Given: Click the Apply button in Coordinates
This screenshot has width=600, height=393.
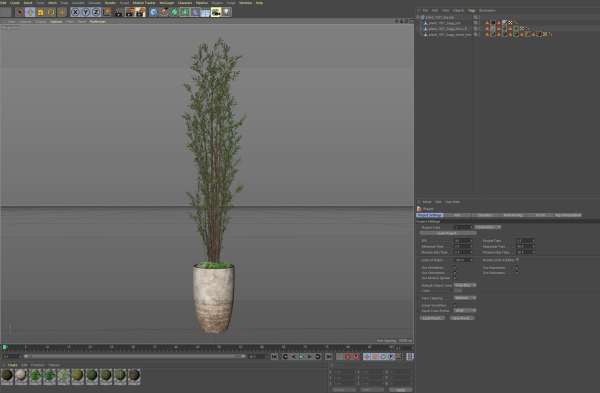Looking at the screenshot, I should [400, 390].
